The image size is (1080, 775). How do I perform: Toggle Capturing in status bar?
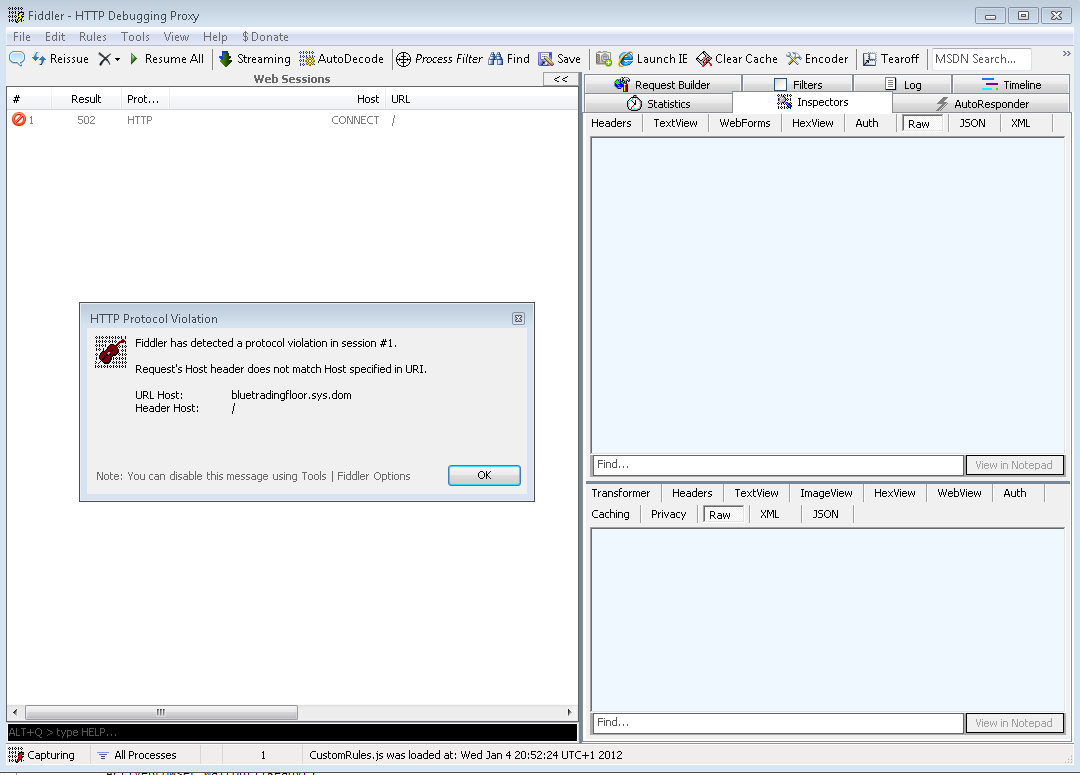pyautogui.click(x=41, y=755)
